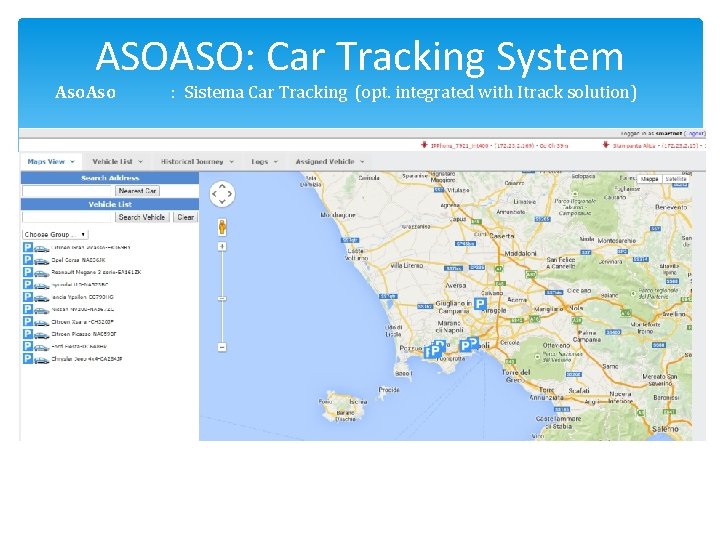Click the car icon beside Opel Corsa

click(41, 261)
